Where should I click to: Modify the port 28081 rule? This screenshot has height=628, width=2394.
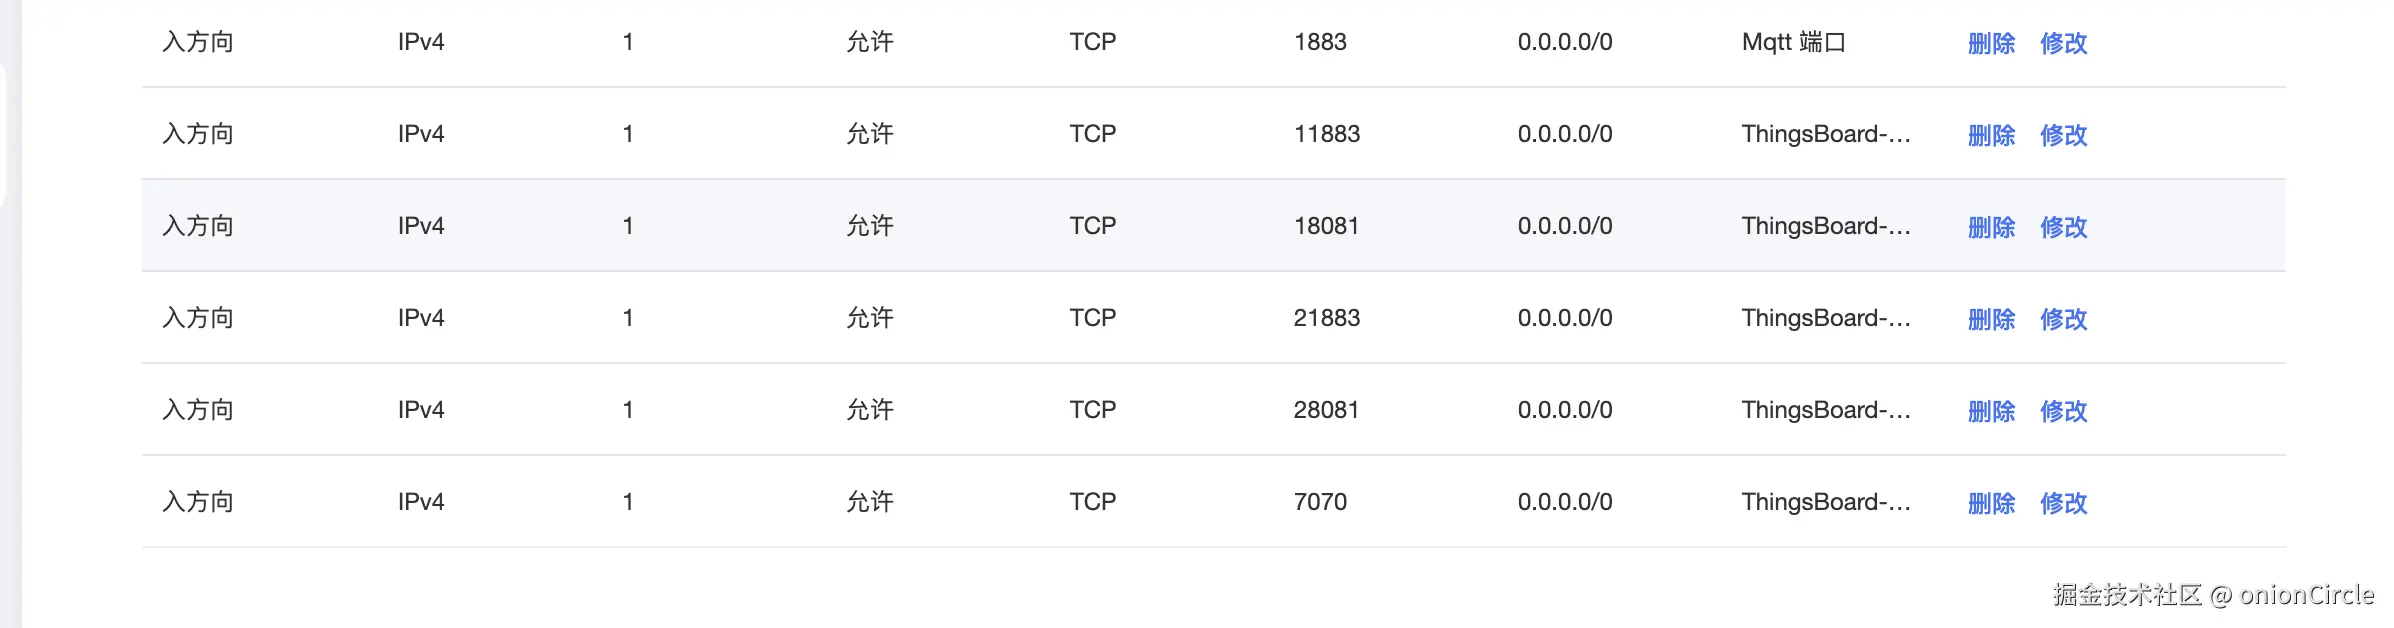[2063, 411]
